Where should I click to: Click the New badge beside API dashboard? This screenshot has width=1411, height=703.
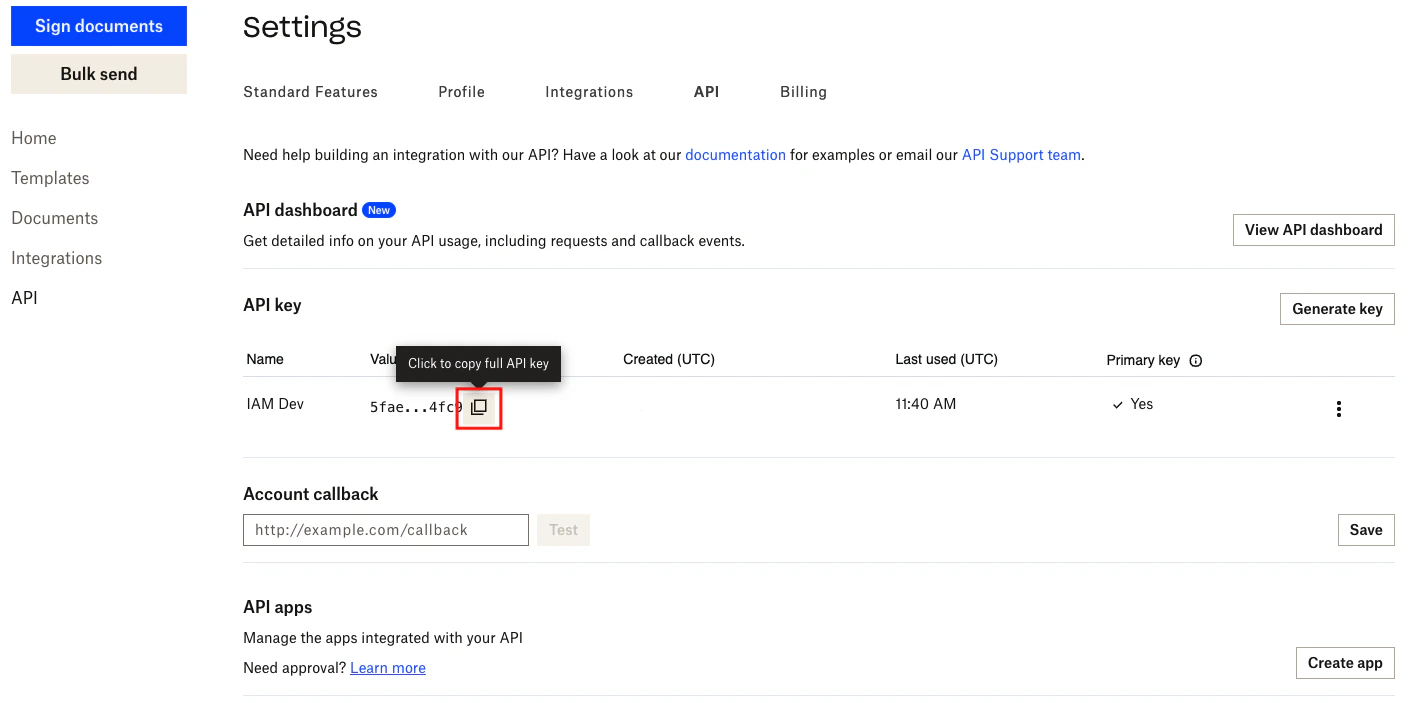[379, 210]
